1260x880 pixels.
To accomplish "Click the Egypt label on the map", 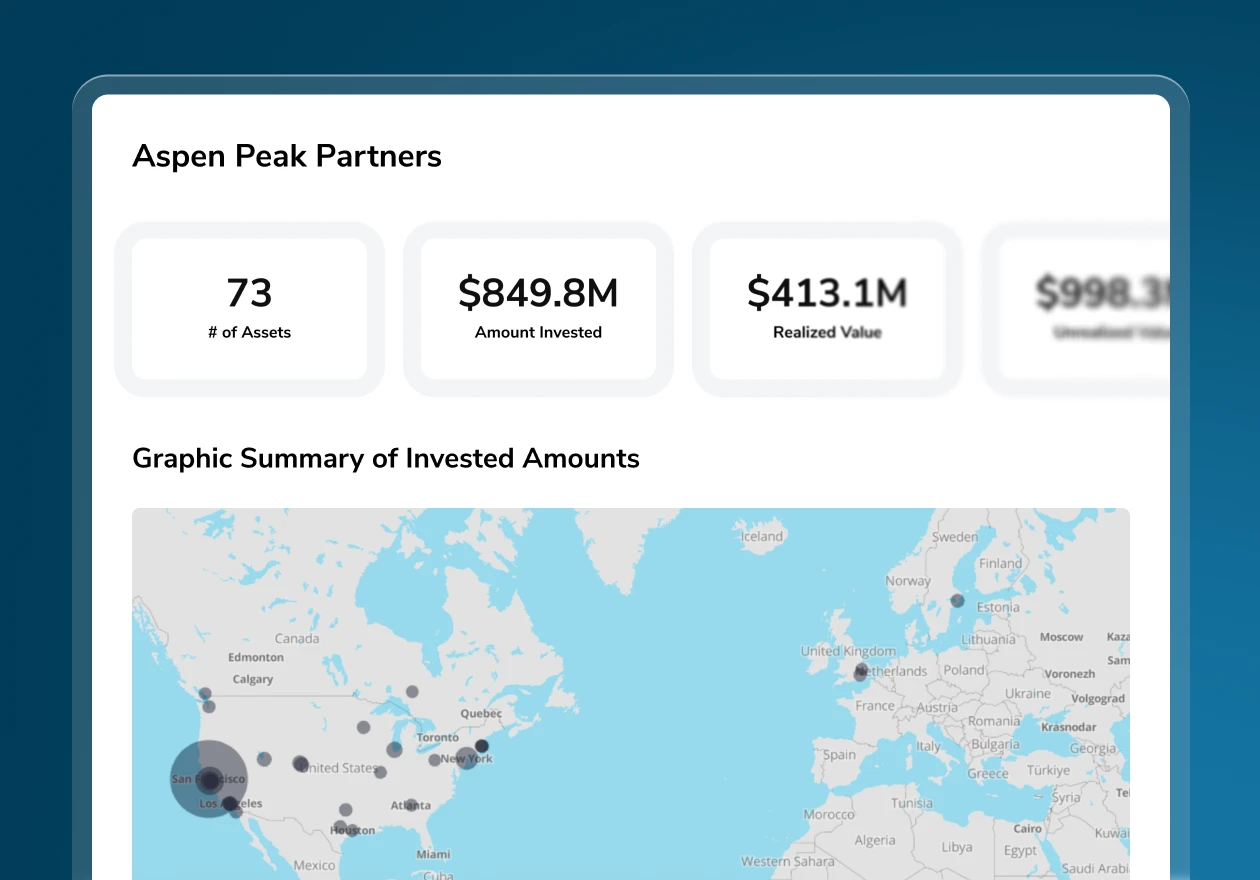I will coord(1020,851).
